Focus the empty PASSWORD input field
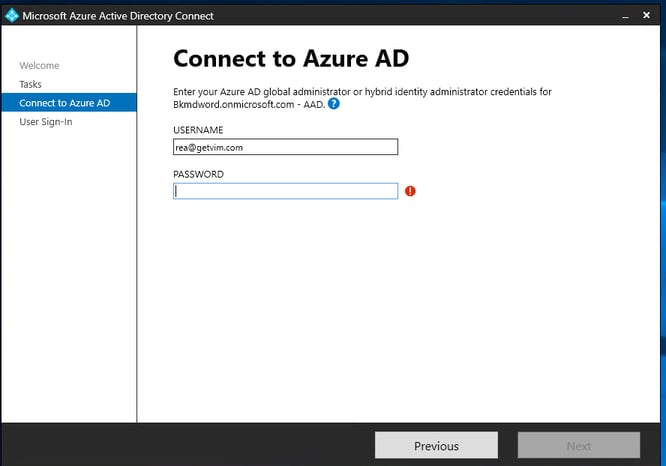This screenshot has width=666, height=466. point(285,191)
